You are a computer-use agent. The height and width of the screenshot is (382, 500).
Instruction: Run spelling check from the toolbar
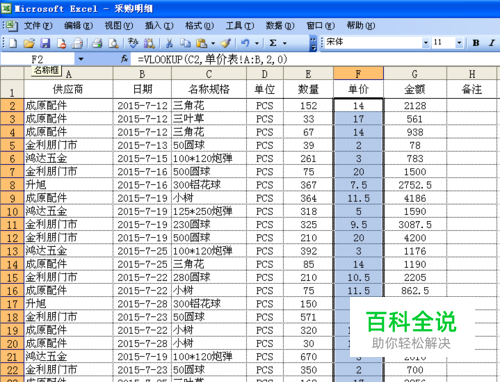pyautogui.click(x=133, y=43)
